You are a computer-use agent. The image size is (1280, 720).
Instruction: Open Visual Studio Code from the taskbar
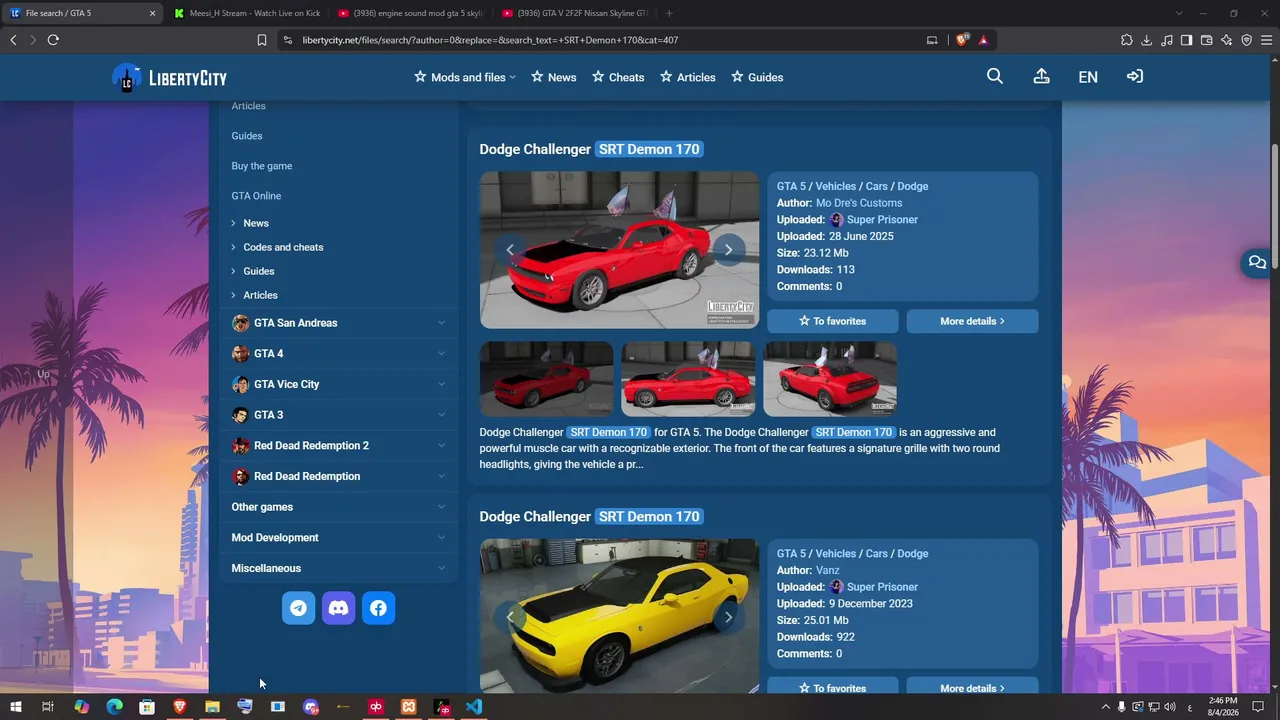point(474,707)
